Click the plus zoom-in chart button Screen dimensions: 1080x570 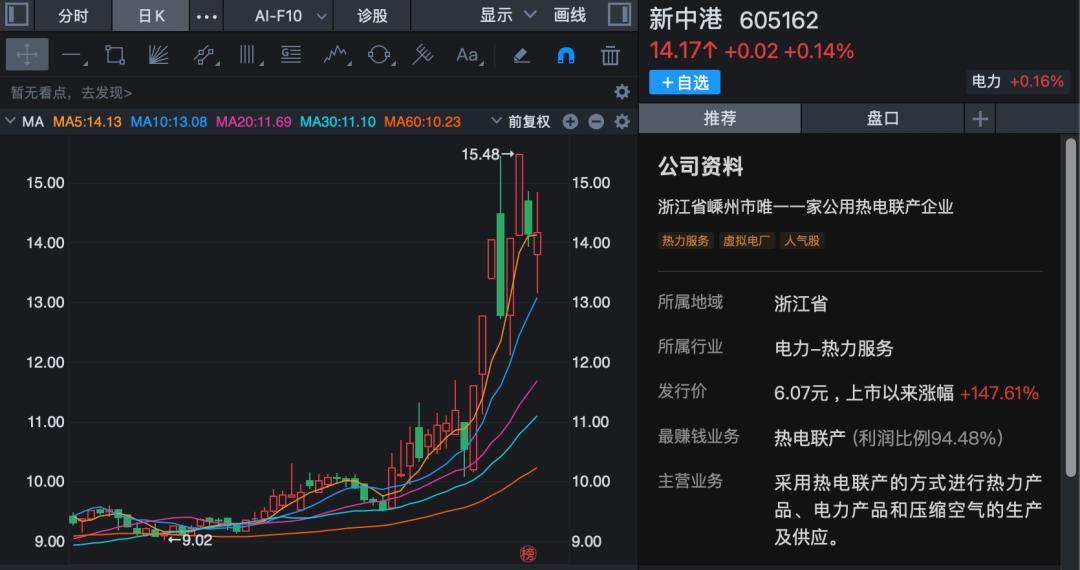(x=570, y=122)
